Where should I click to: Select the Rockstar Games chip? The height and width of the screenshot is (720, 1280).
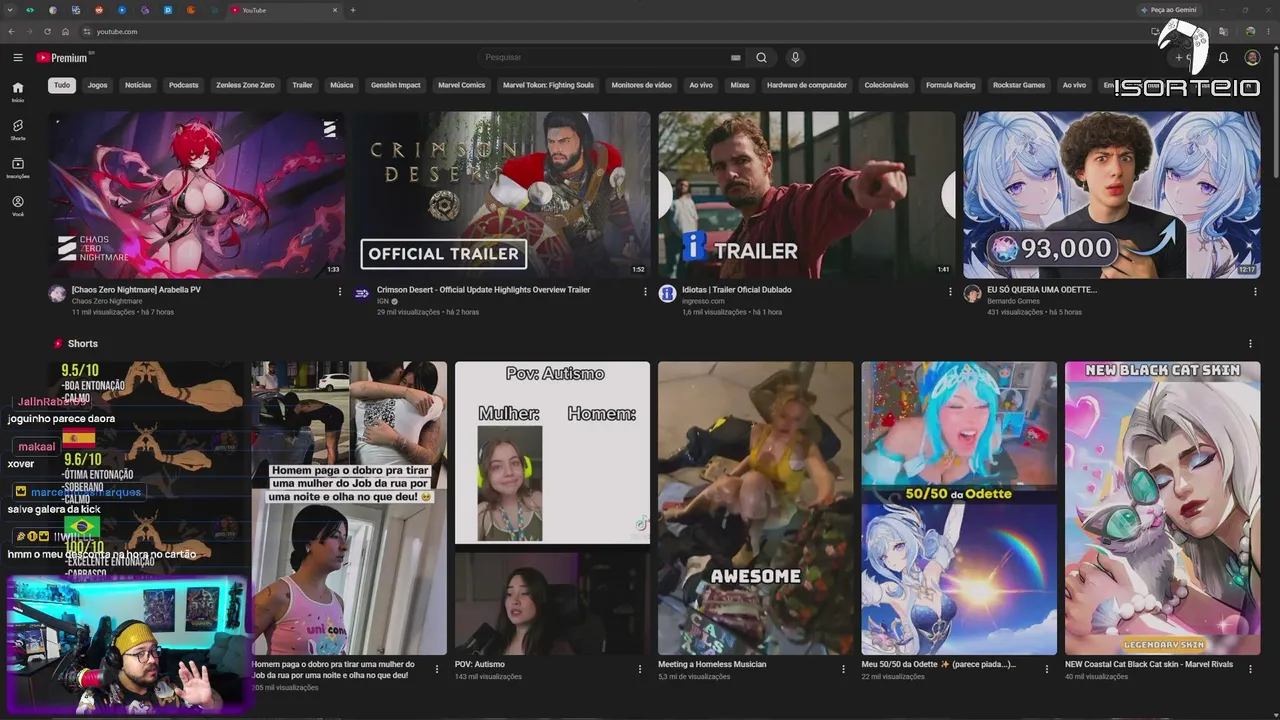pyautogui.click(x=1019, y=85)
